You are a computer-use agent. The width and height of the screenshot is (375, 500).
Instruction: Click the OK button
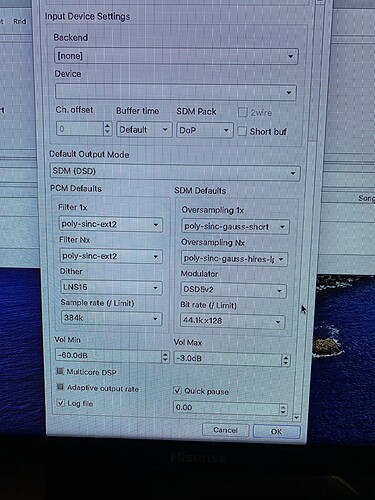point(277,431)
